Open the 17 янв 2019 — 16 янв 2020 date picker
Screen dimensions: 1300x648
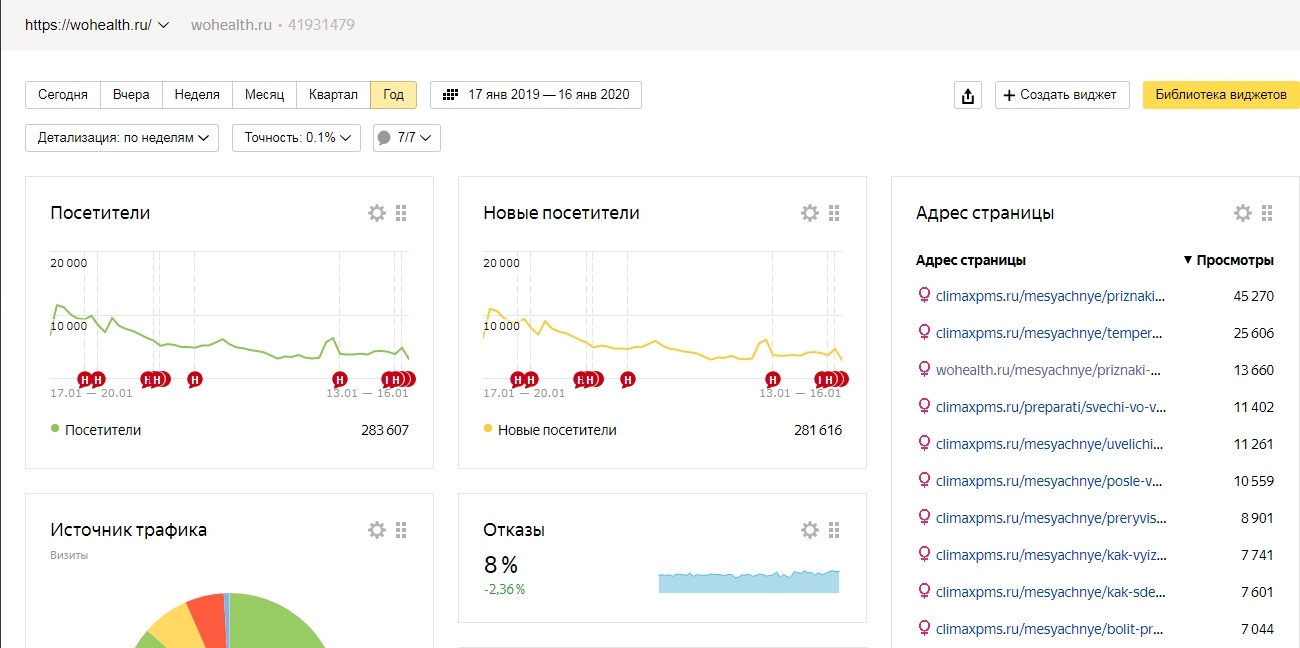click(536, 95)
